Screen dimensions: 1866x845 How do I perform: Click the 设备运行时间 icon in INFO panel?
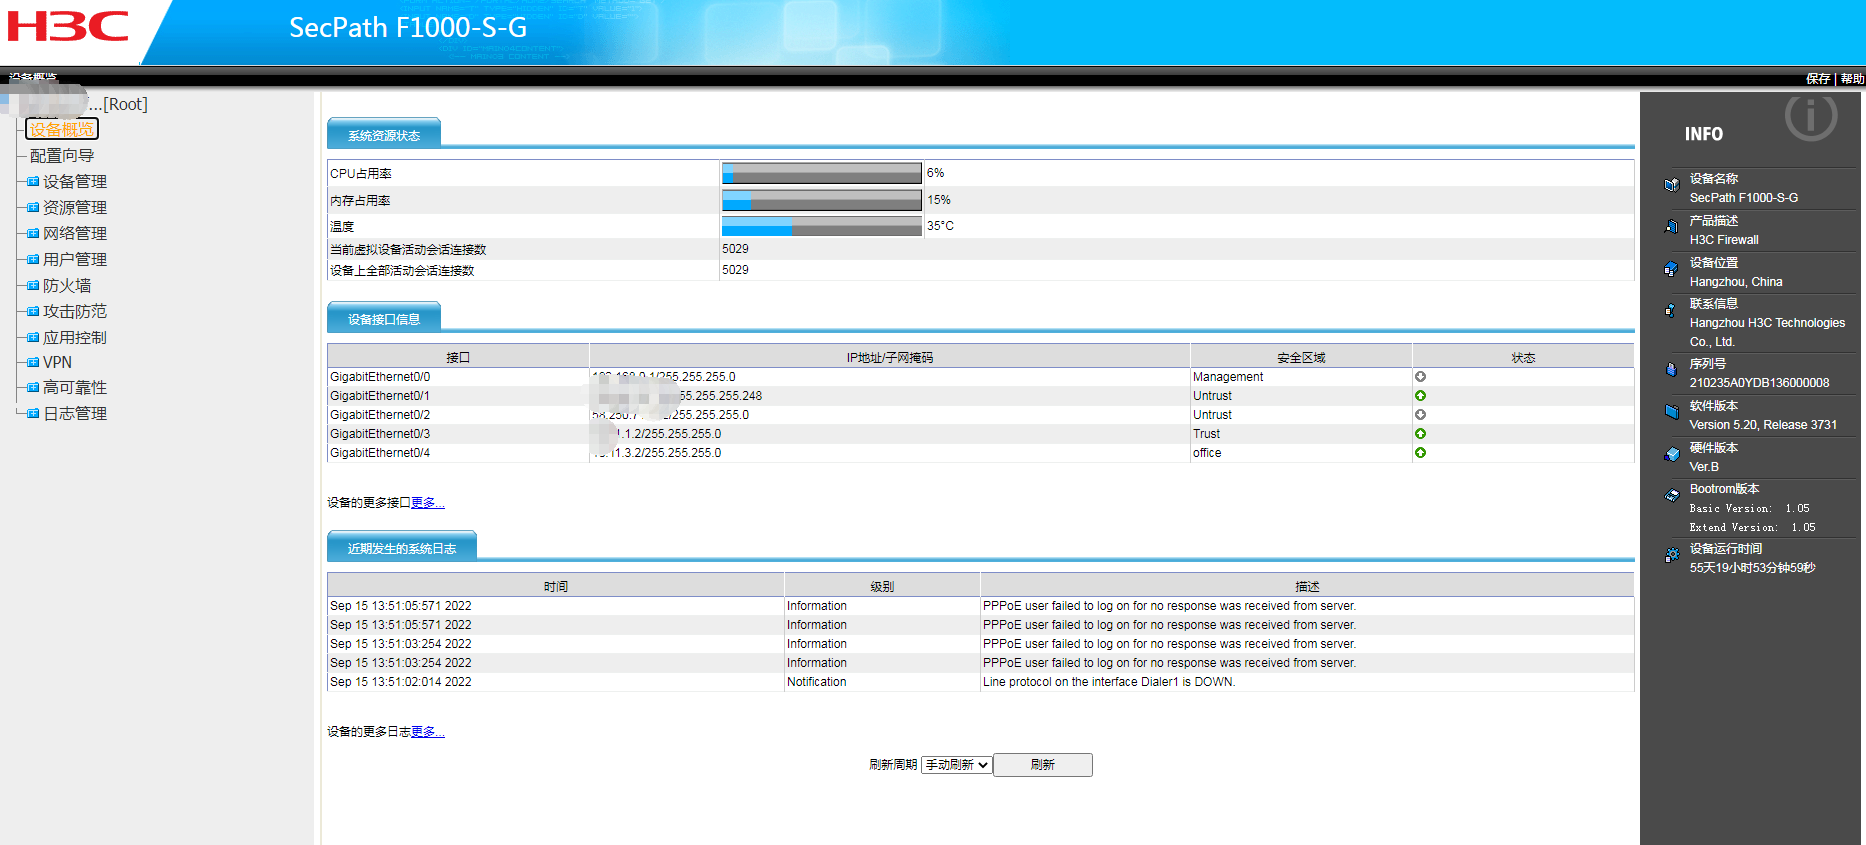tap(1671, 555)
